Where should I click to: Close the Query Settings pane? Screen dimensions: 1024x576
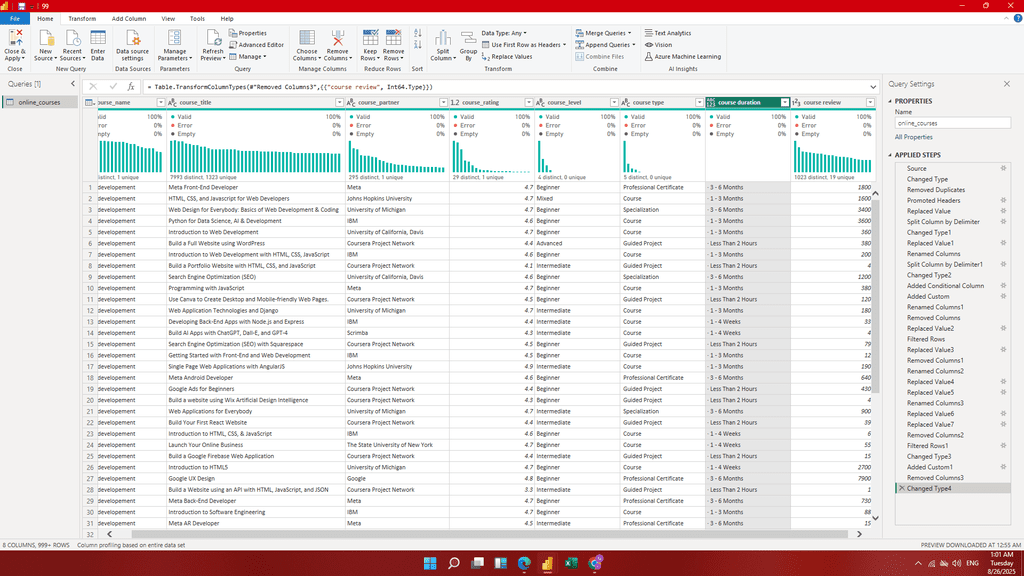(x=1006, y=84)
